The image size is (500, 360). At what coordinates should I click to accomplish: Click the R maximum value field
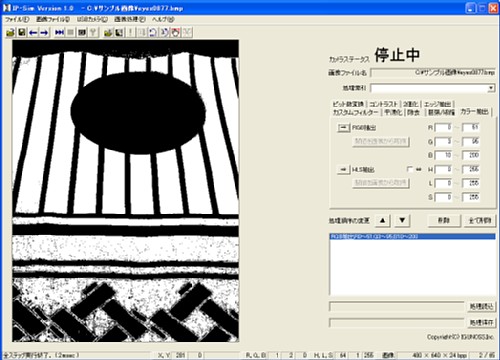[471, 127]
